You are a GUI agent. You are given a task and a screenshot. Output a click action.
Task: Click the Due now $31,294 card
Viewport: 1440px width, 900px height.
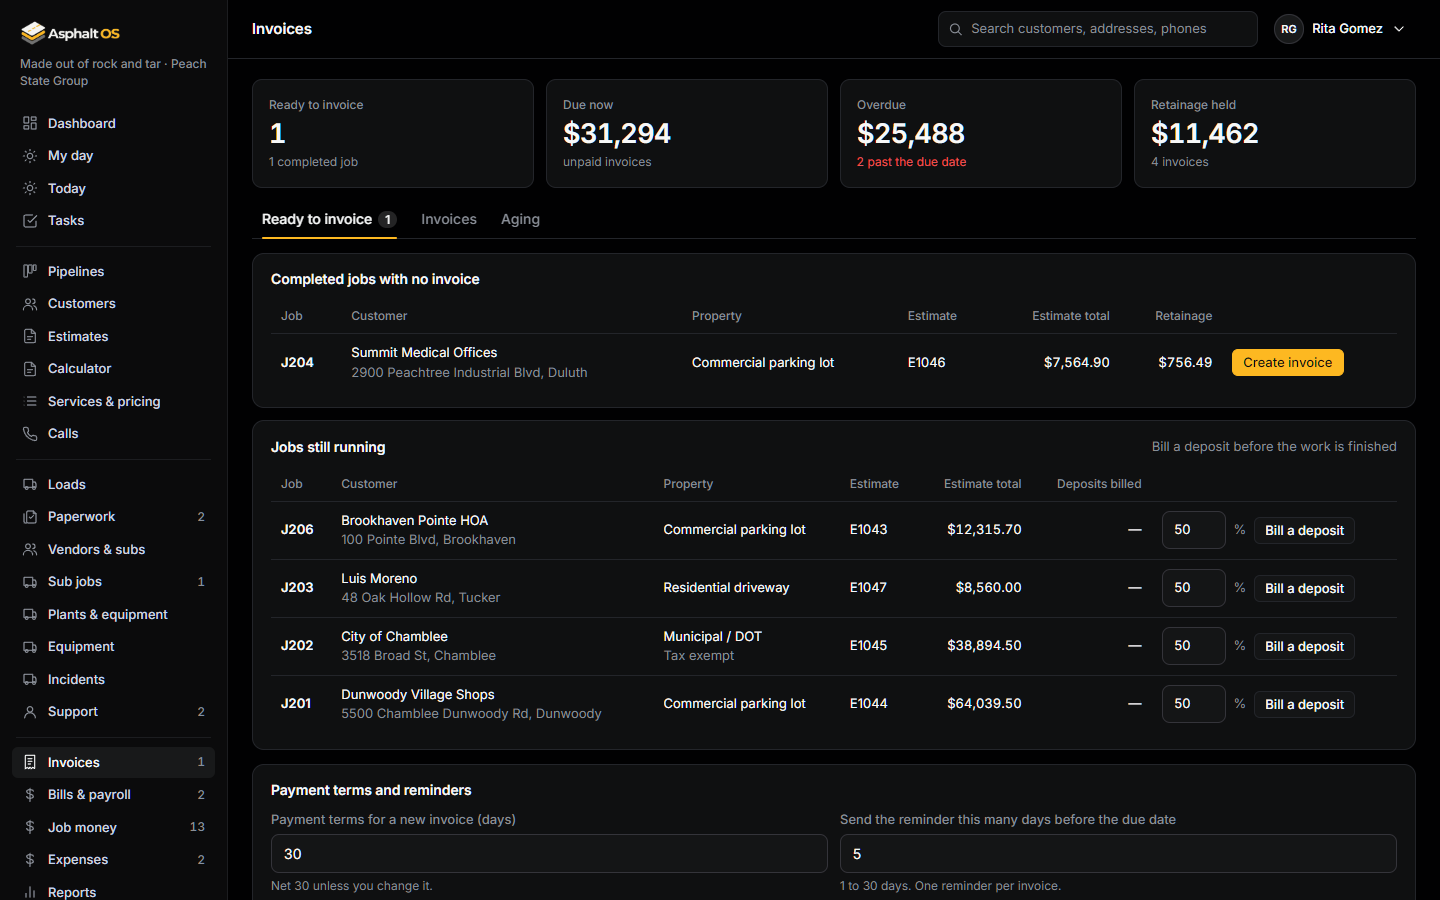(x=687, y=134)
